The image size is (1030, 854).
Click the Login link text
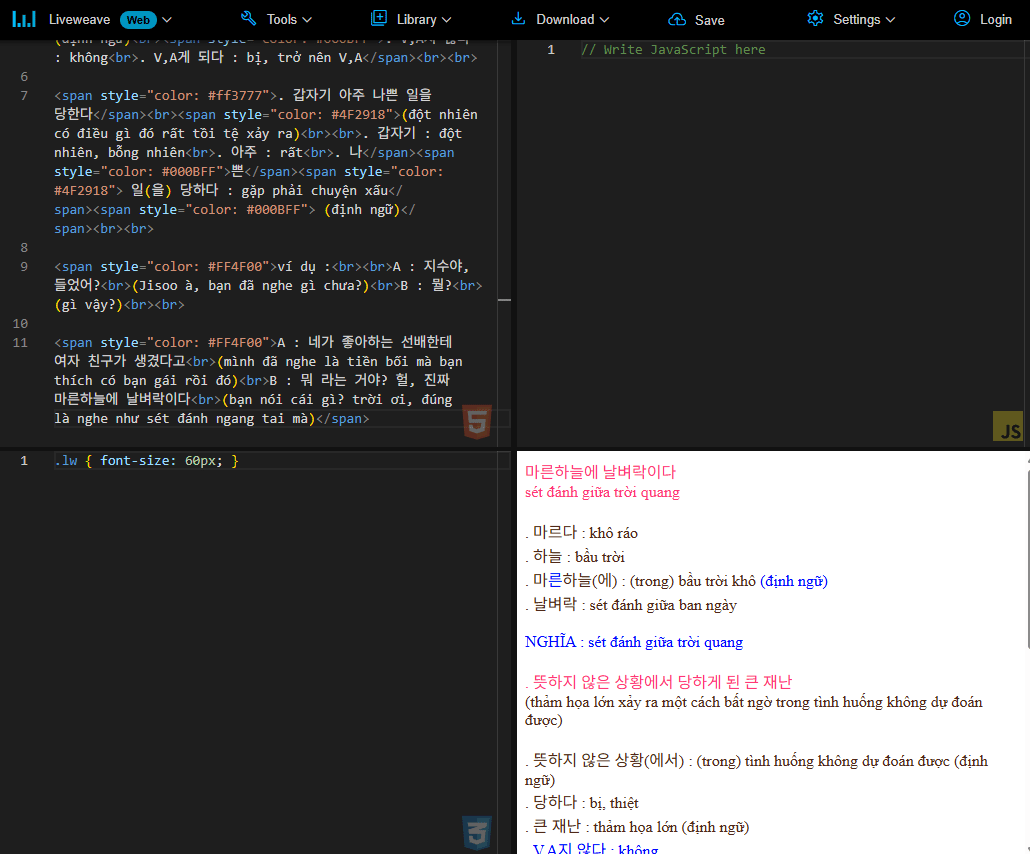(x=995, y=19)
